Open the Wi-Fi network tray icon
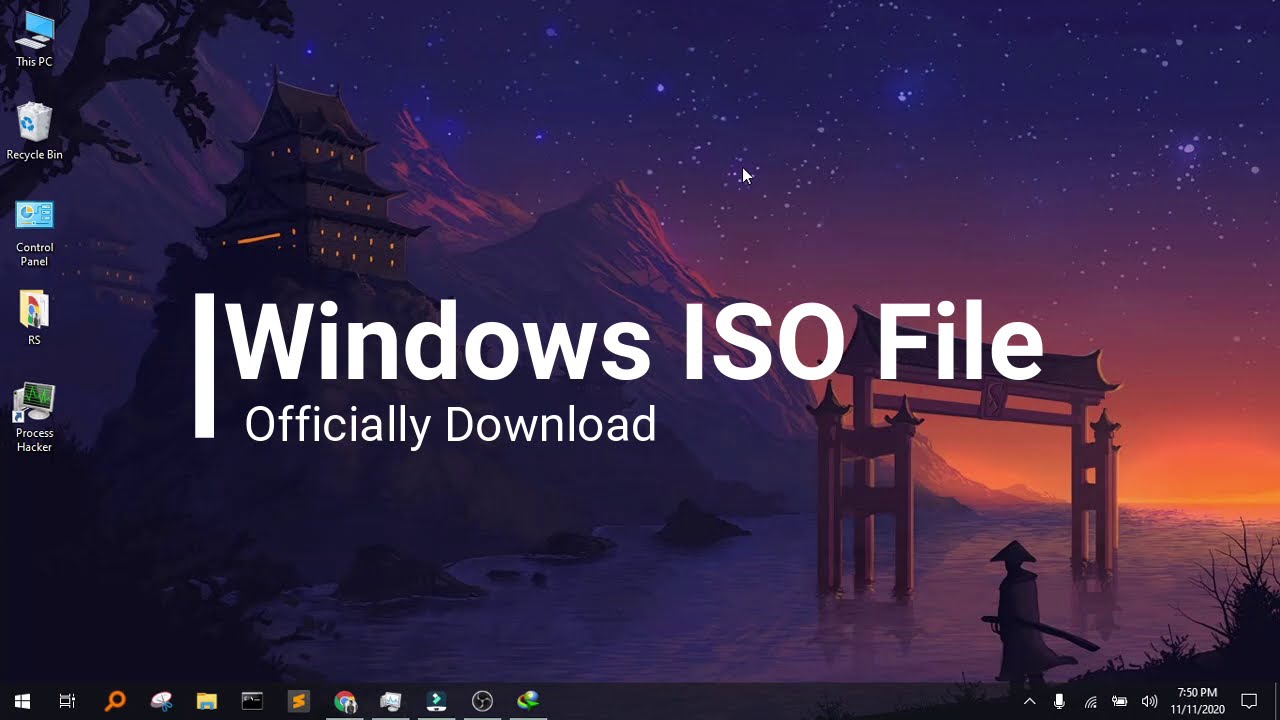 click(x=1090, y=701)
